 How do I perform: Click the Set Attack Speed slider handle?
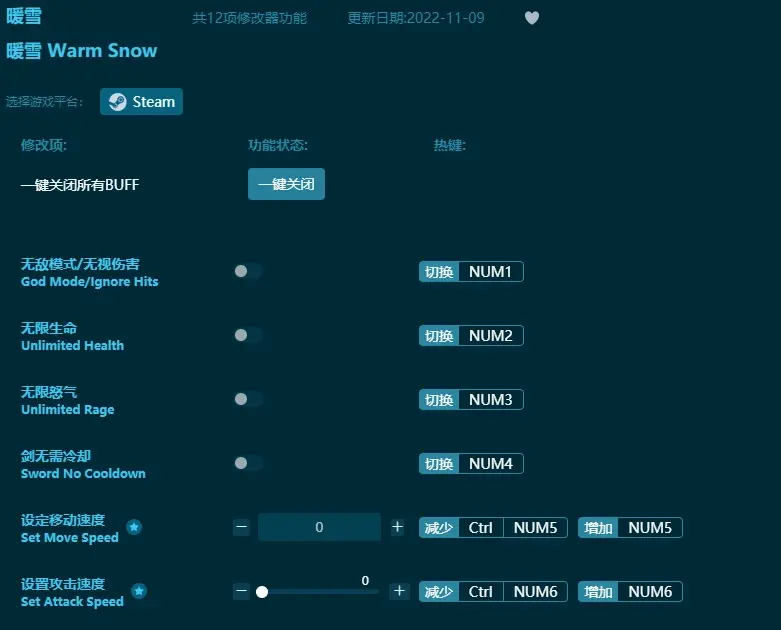[262, 592]
